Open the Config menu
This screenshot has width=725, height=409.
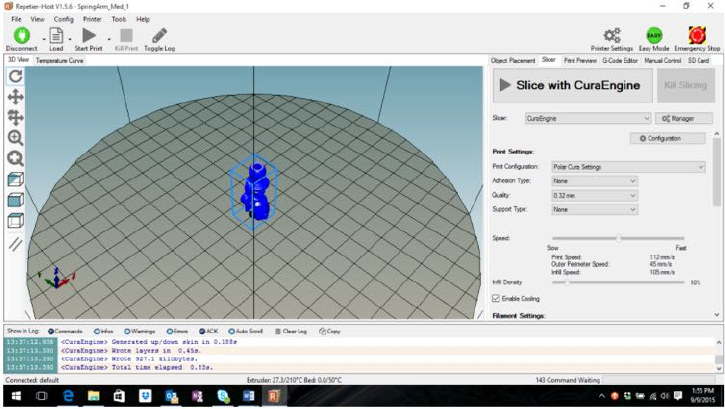pyautogui.click(x=63, y=19)
